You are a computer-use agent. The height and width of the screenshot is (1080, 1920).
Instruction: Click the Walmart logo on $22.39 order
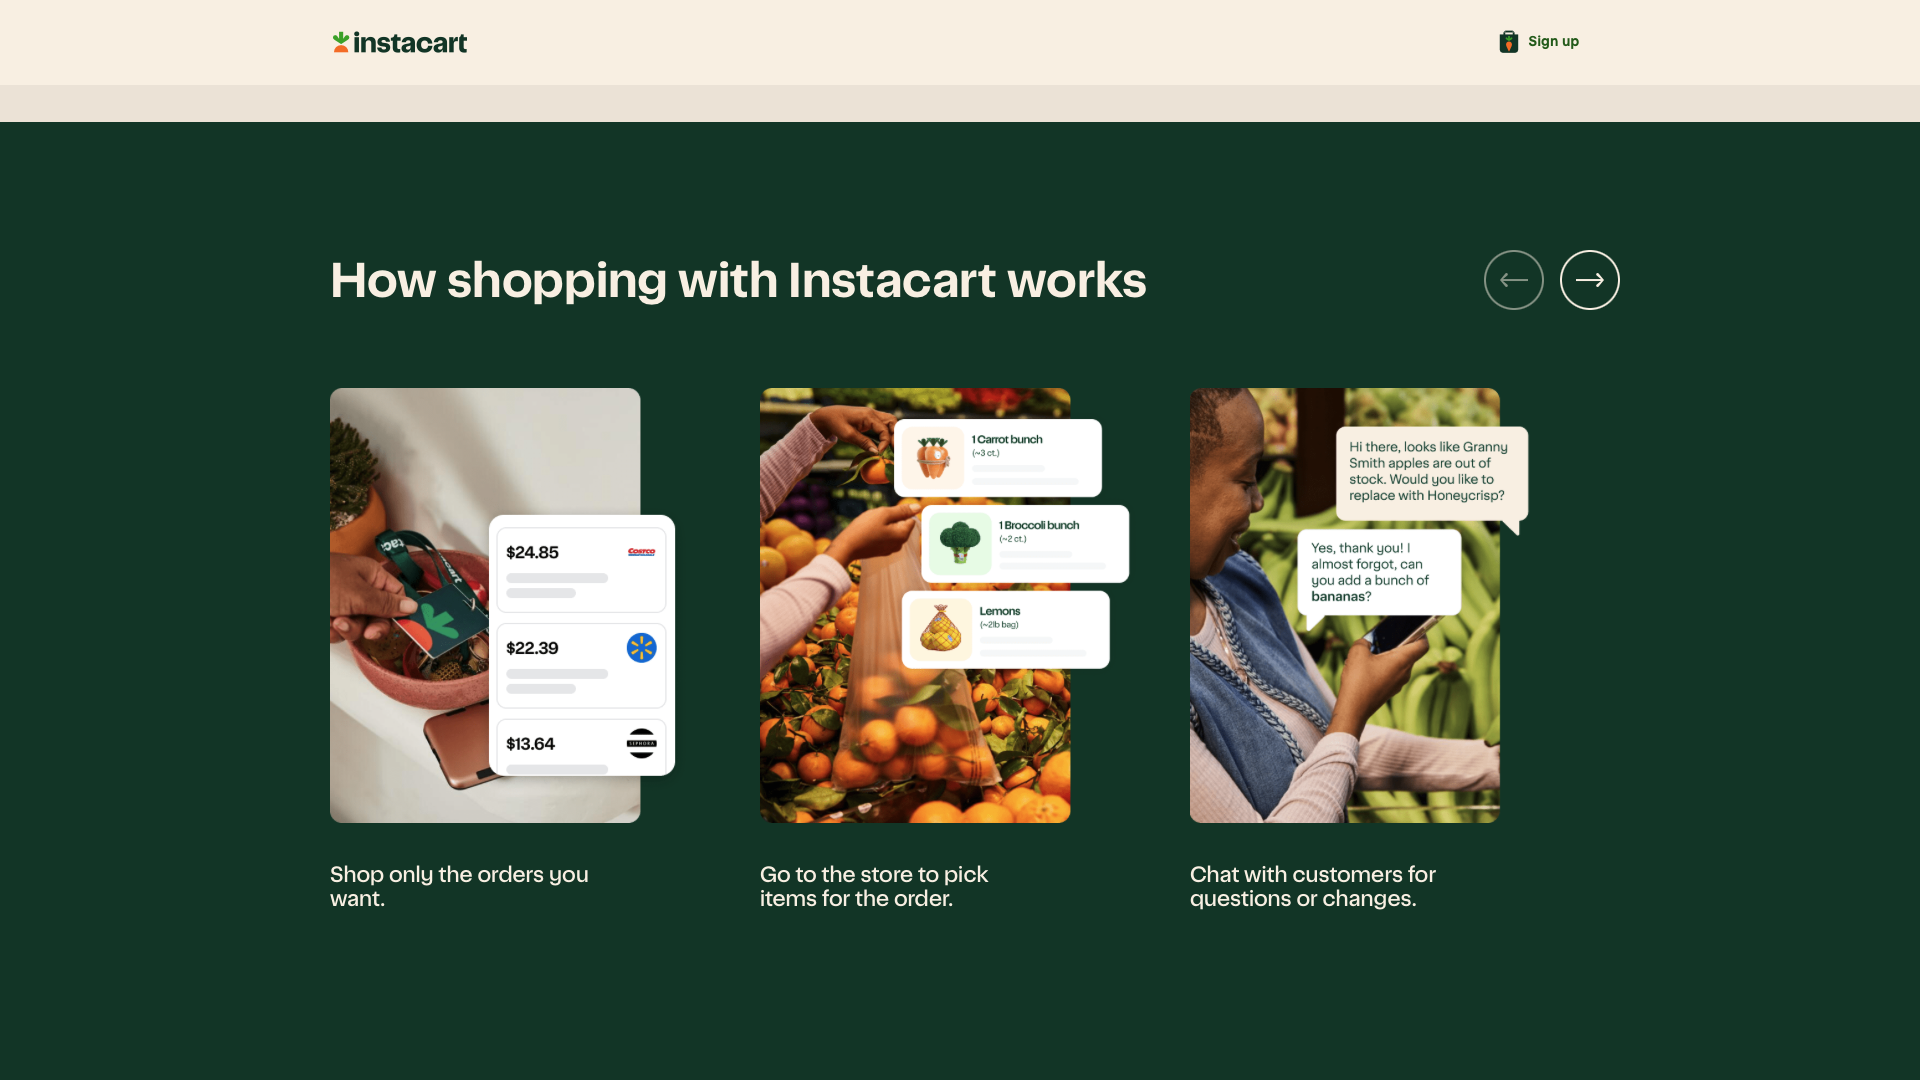tap(641, 648)
